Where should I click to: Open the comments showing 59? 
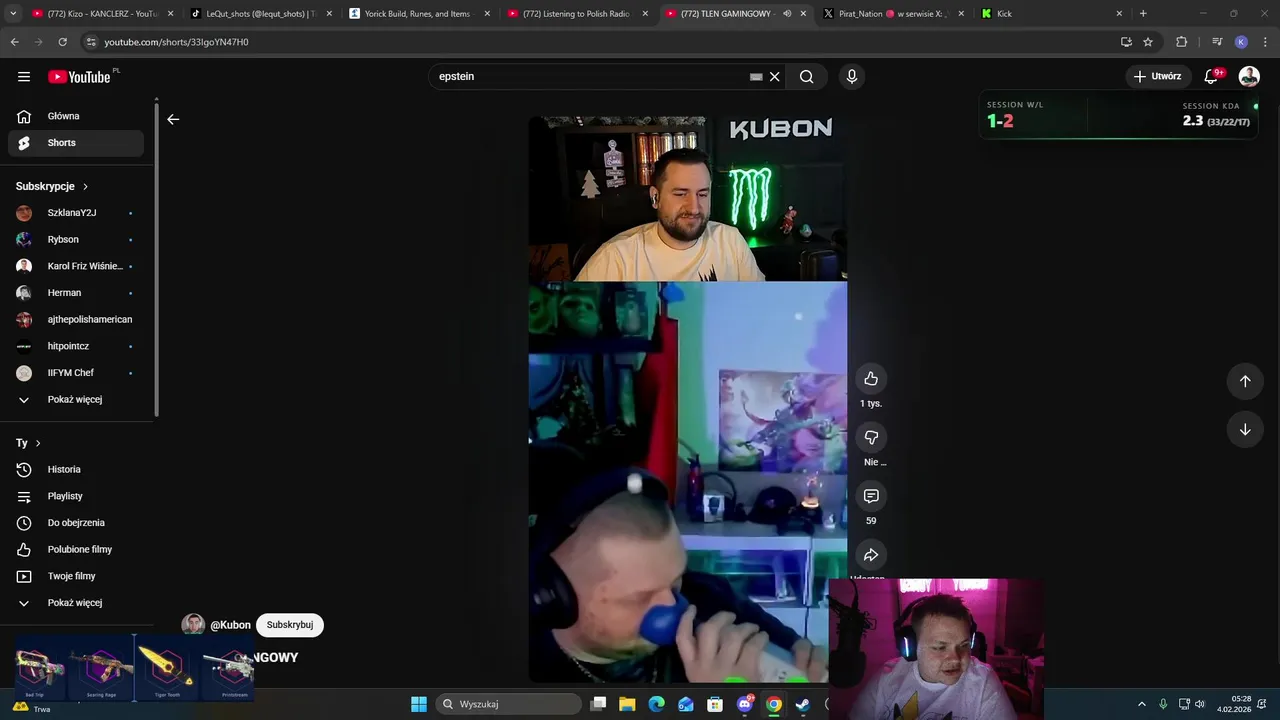point(871,496)
